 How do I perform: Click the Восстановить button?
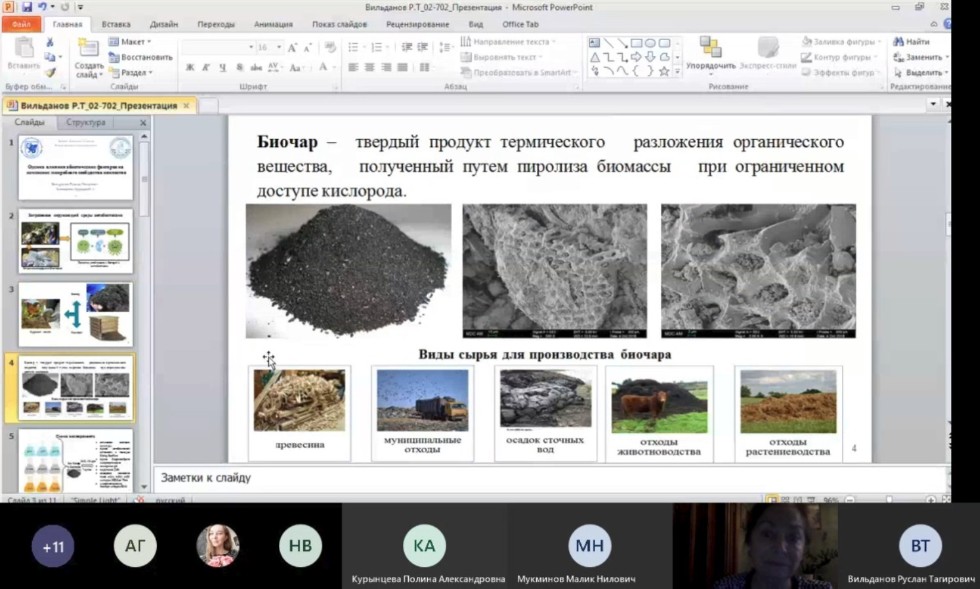tap(140, 57)
